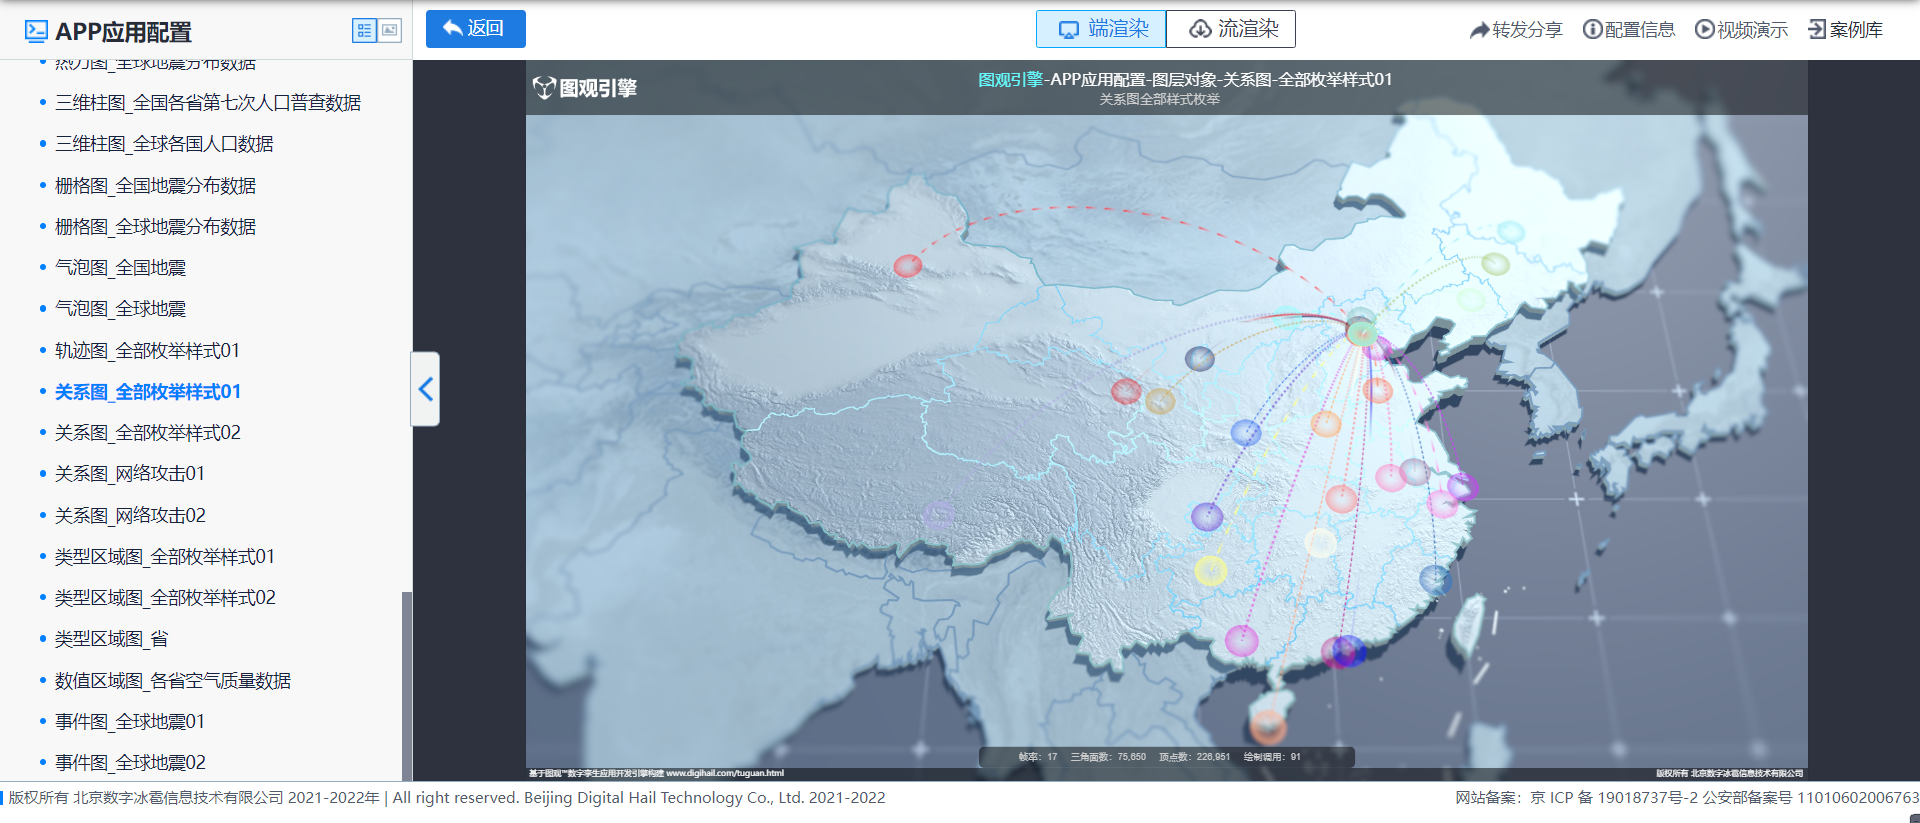The height and width of the screenshot is (823, 1920).
Task: Play 视频演示 via its play icon
Action: click(x=1704, y=30)
